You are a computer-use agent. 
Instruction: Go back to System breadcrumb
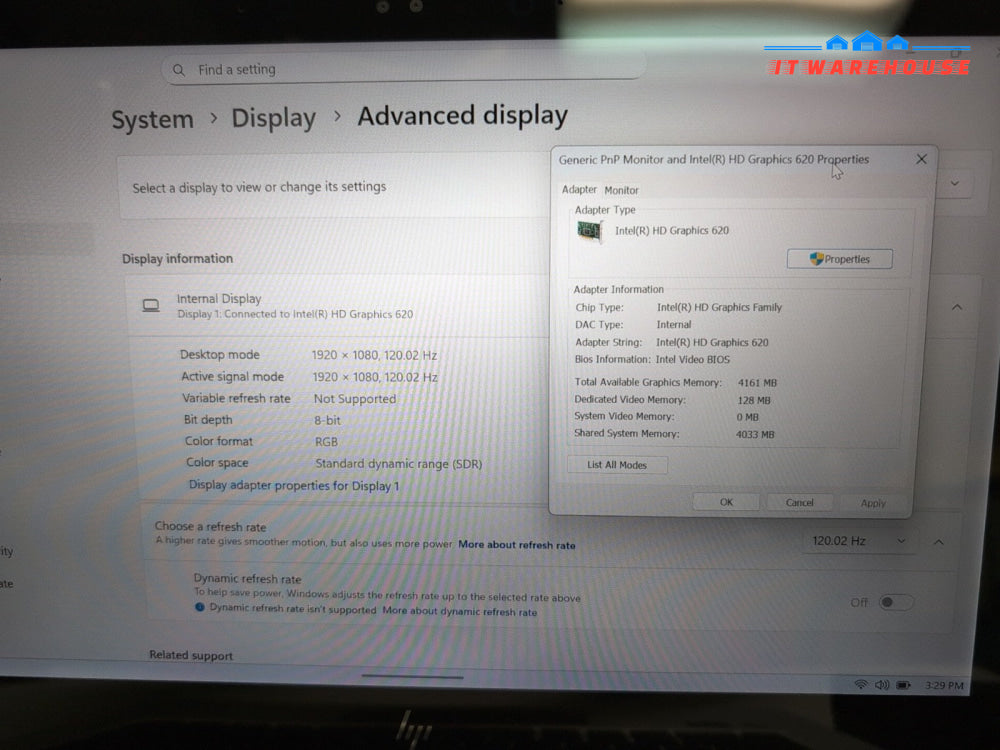point(152,119)
